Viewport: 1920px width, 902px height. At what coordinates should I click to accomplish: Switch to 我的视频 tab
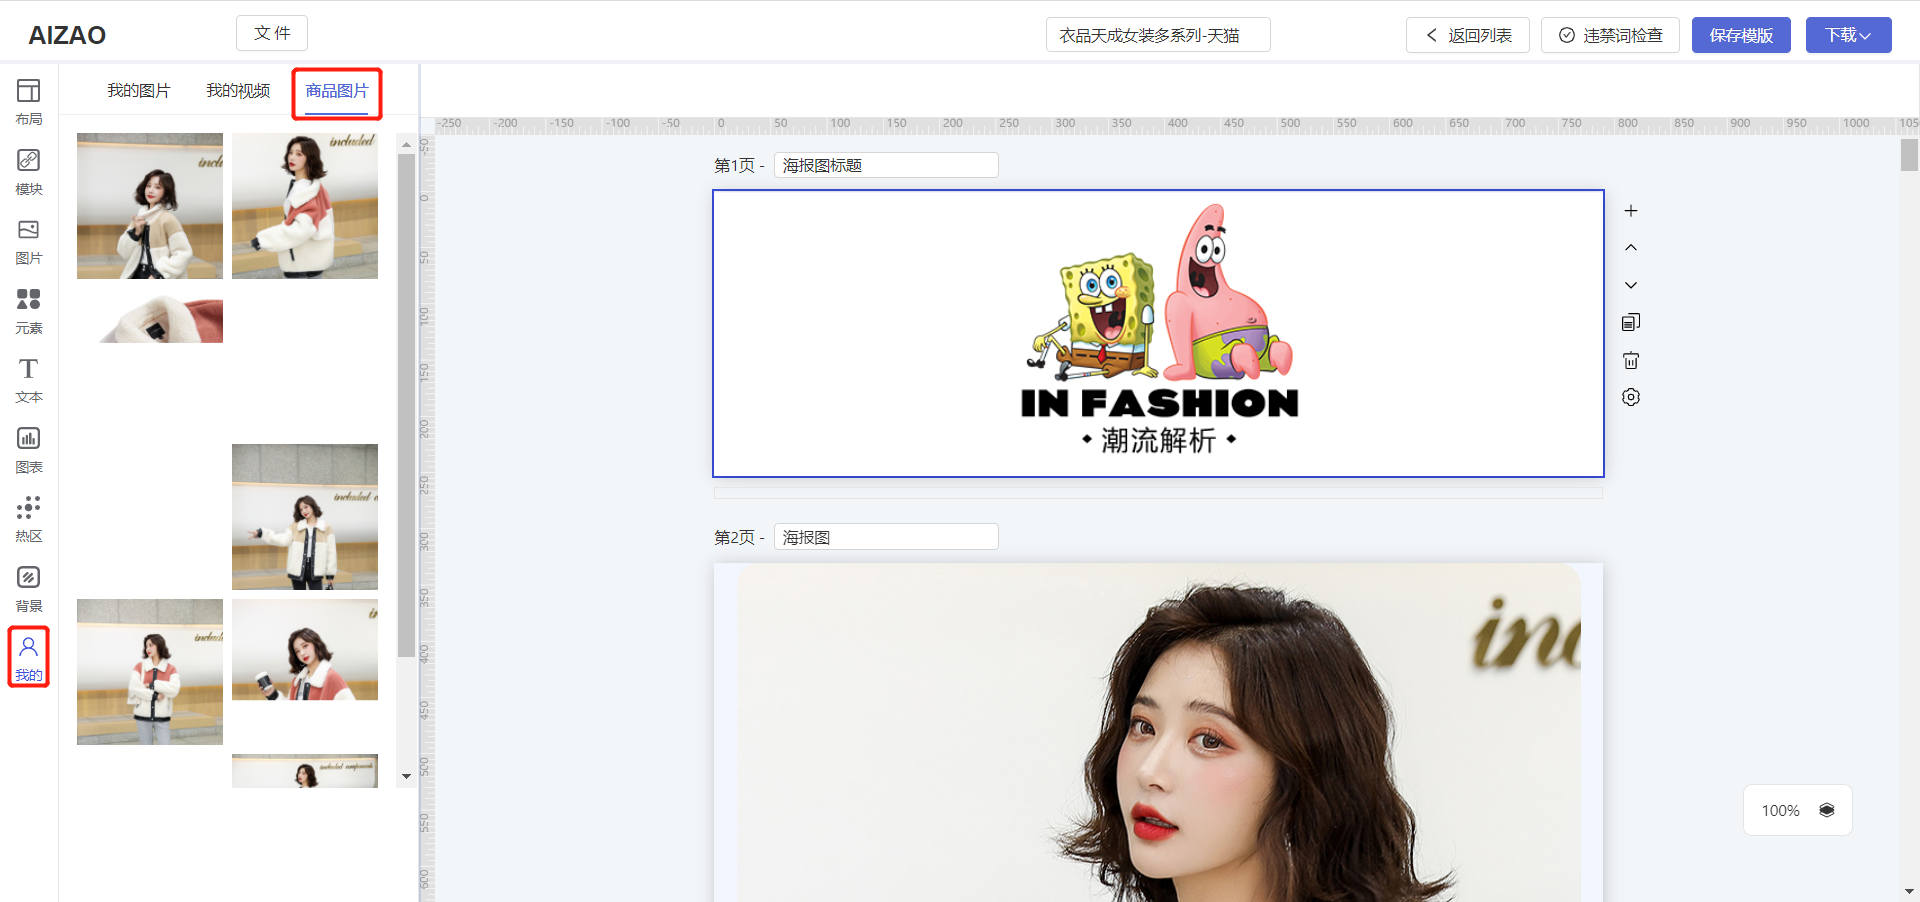click(x=238, y=91)
